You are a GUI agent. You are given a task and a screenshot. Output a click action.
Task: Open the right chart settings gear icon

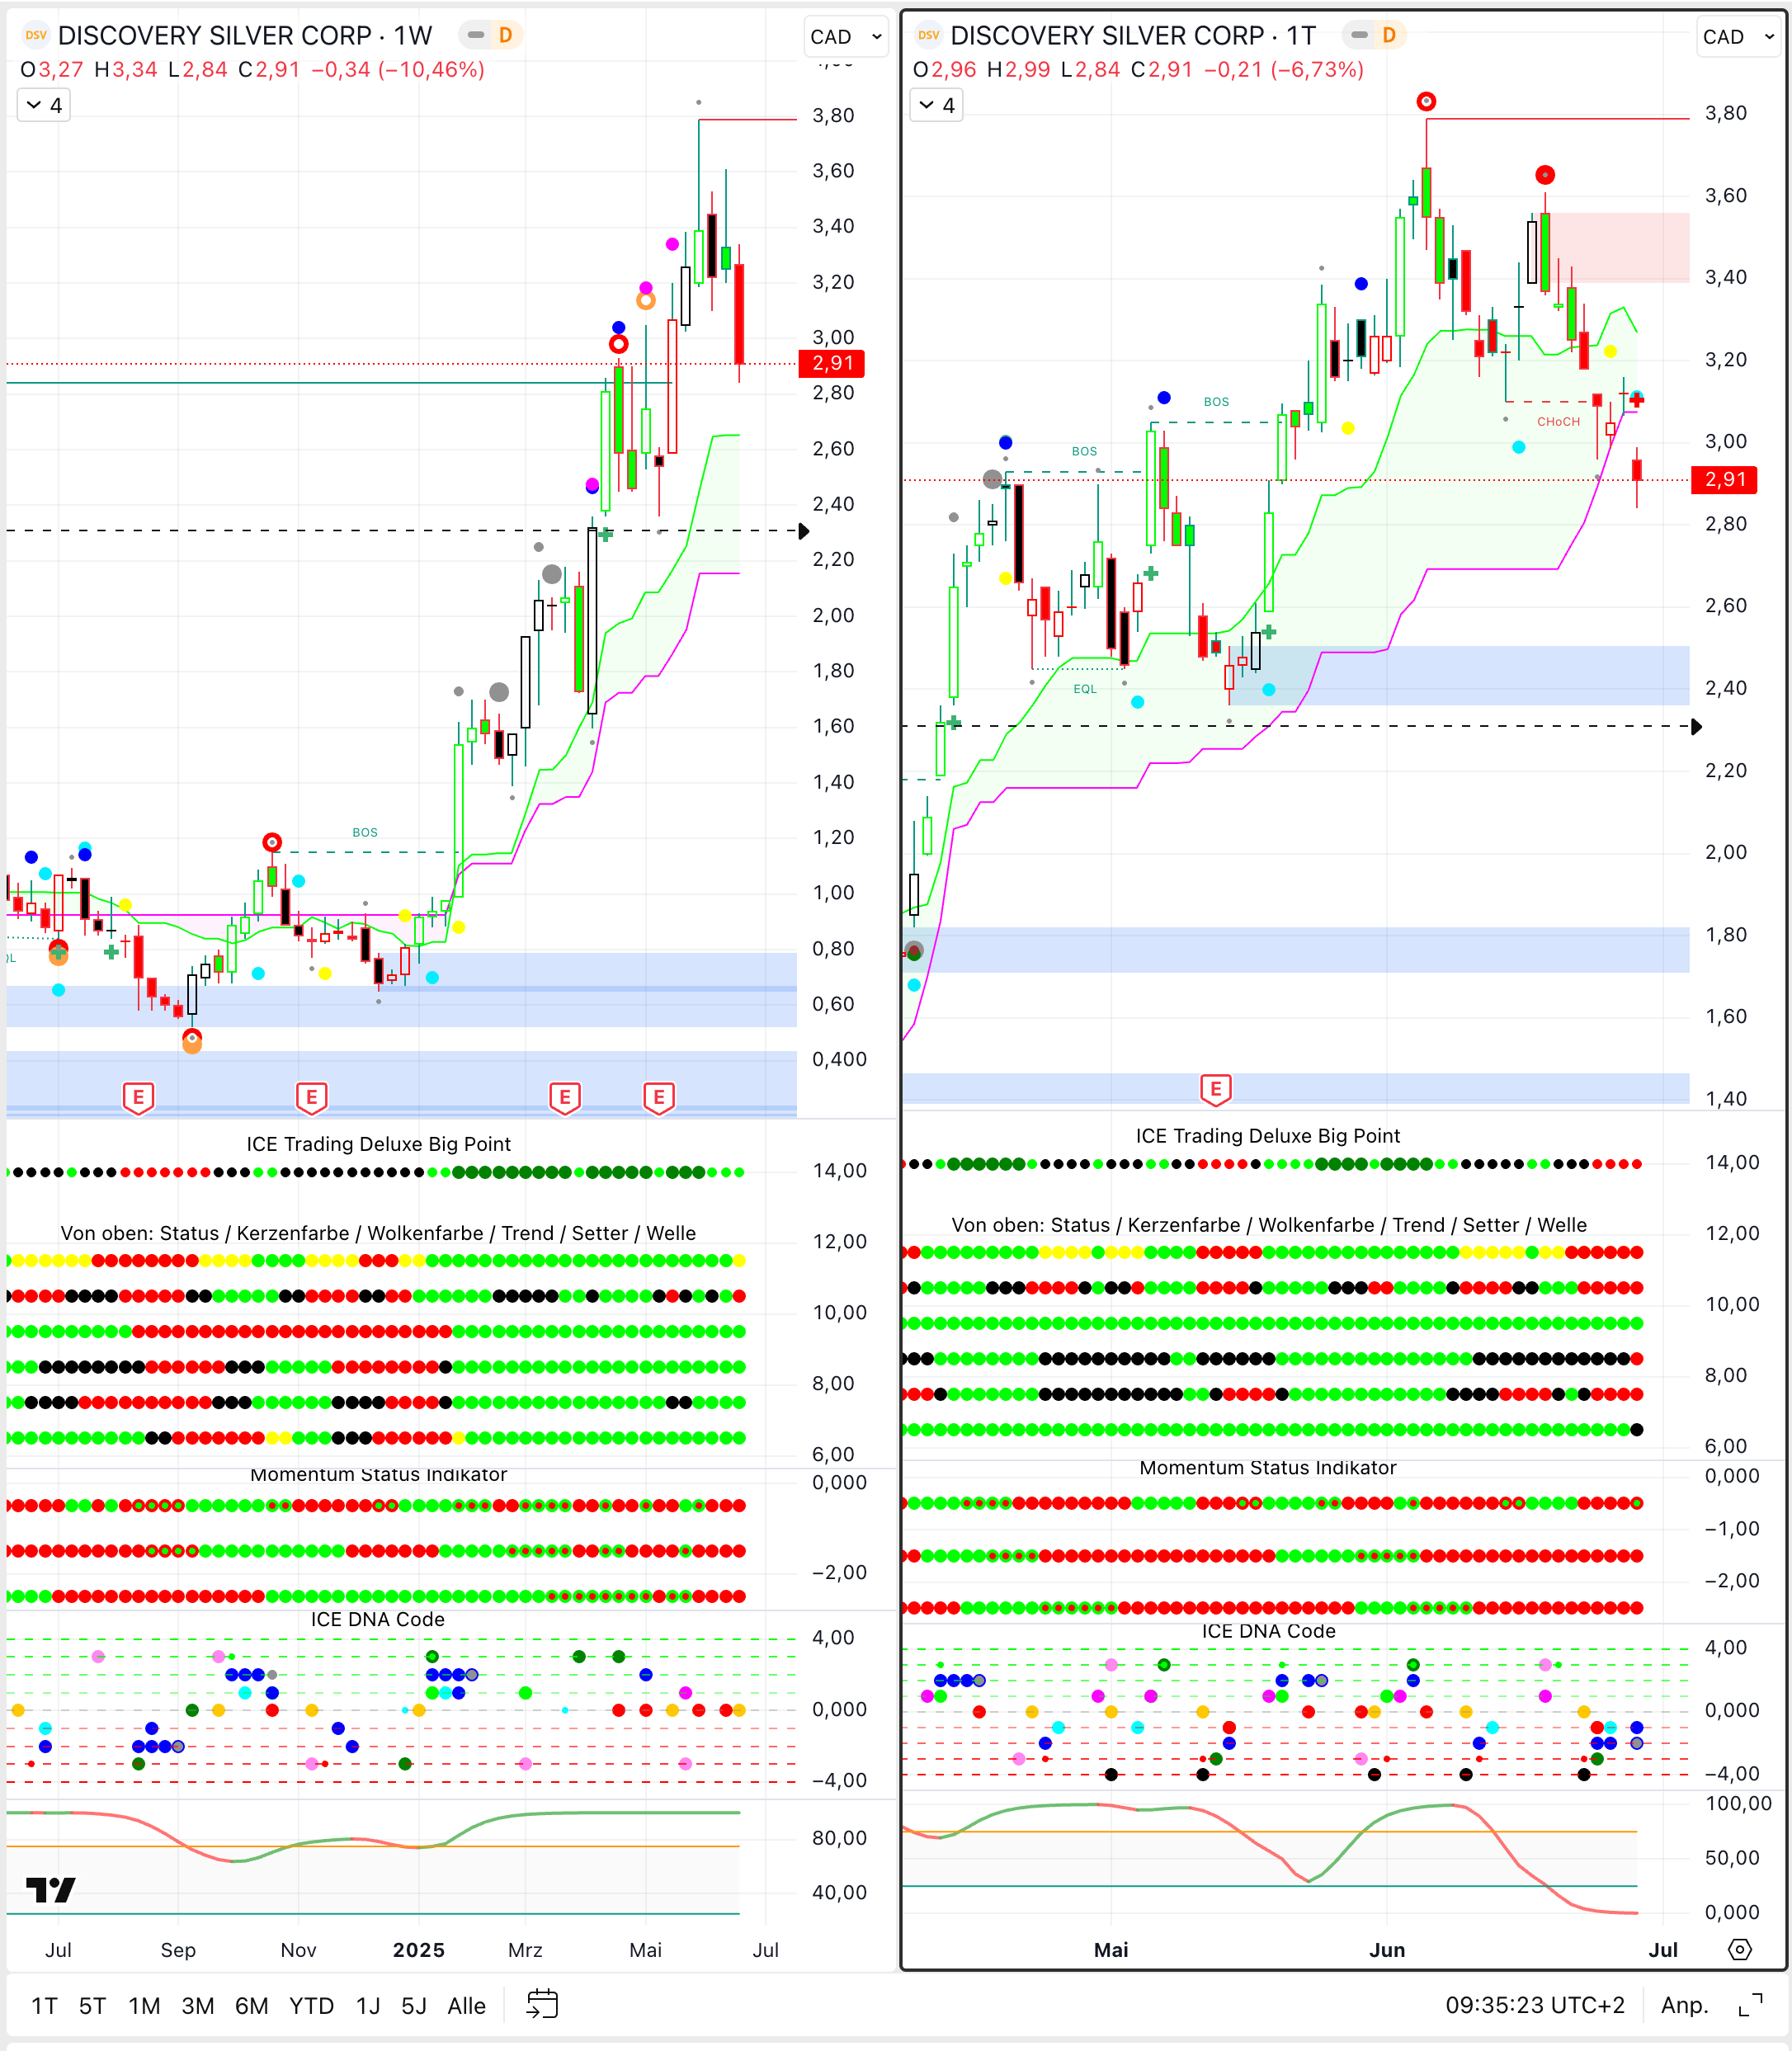(1740, 1949)
